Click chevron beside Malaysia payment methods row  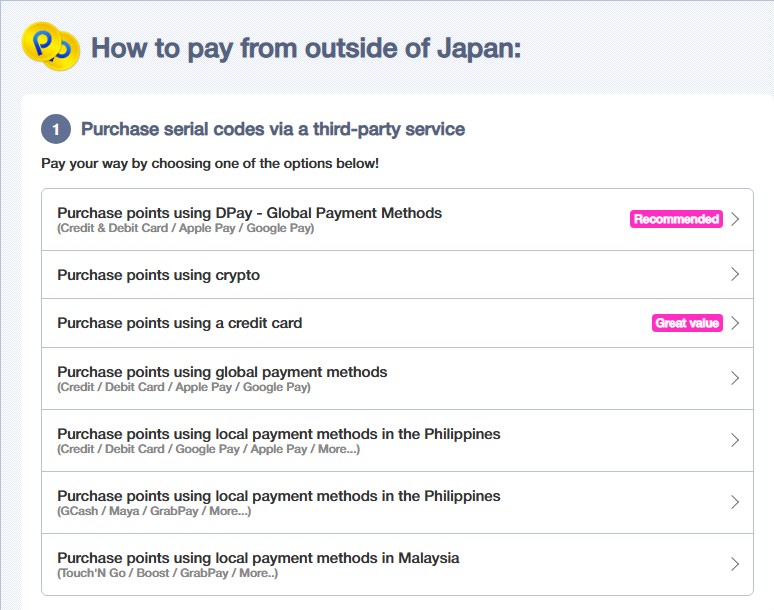(735, 564)
